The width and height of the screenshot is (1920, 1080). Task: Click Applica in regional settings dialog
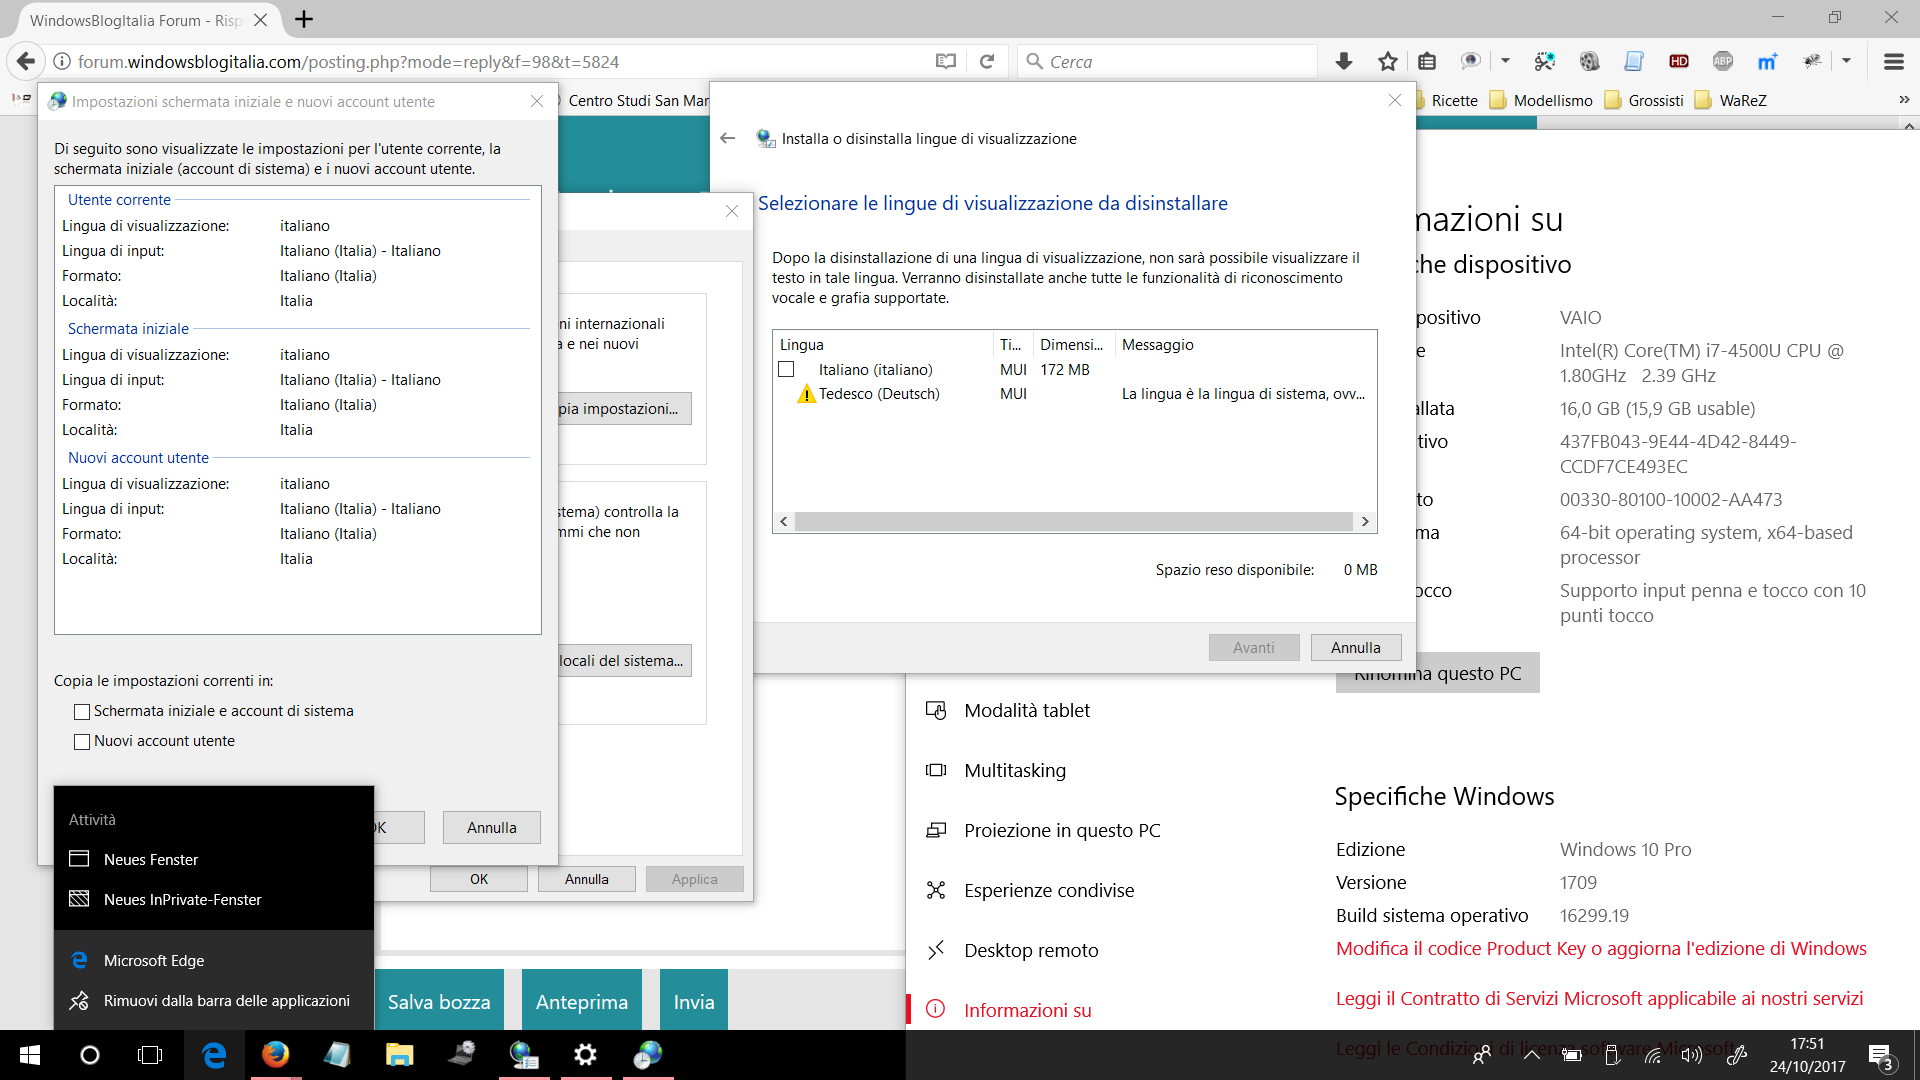pyautogui.click(x=694, y=879)
